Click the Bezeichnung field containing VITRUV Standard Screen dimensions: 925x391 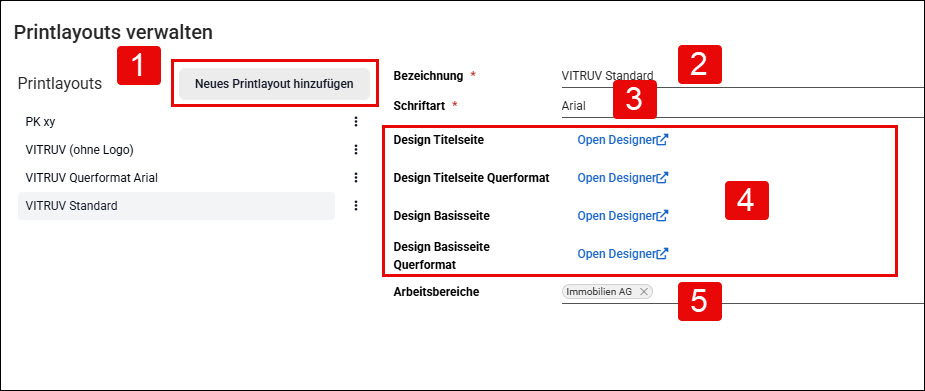743,75
